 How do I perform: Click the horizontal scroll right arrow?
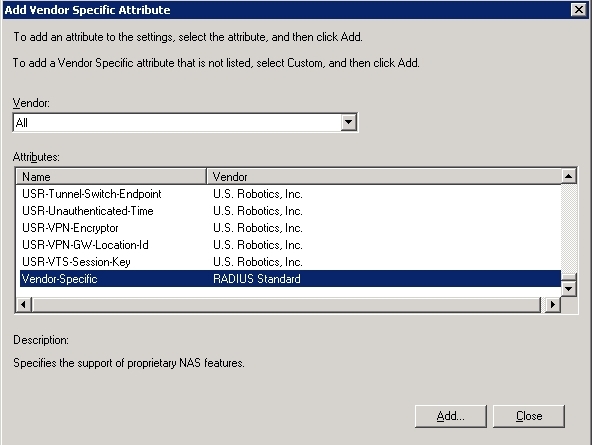(553, 304)
